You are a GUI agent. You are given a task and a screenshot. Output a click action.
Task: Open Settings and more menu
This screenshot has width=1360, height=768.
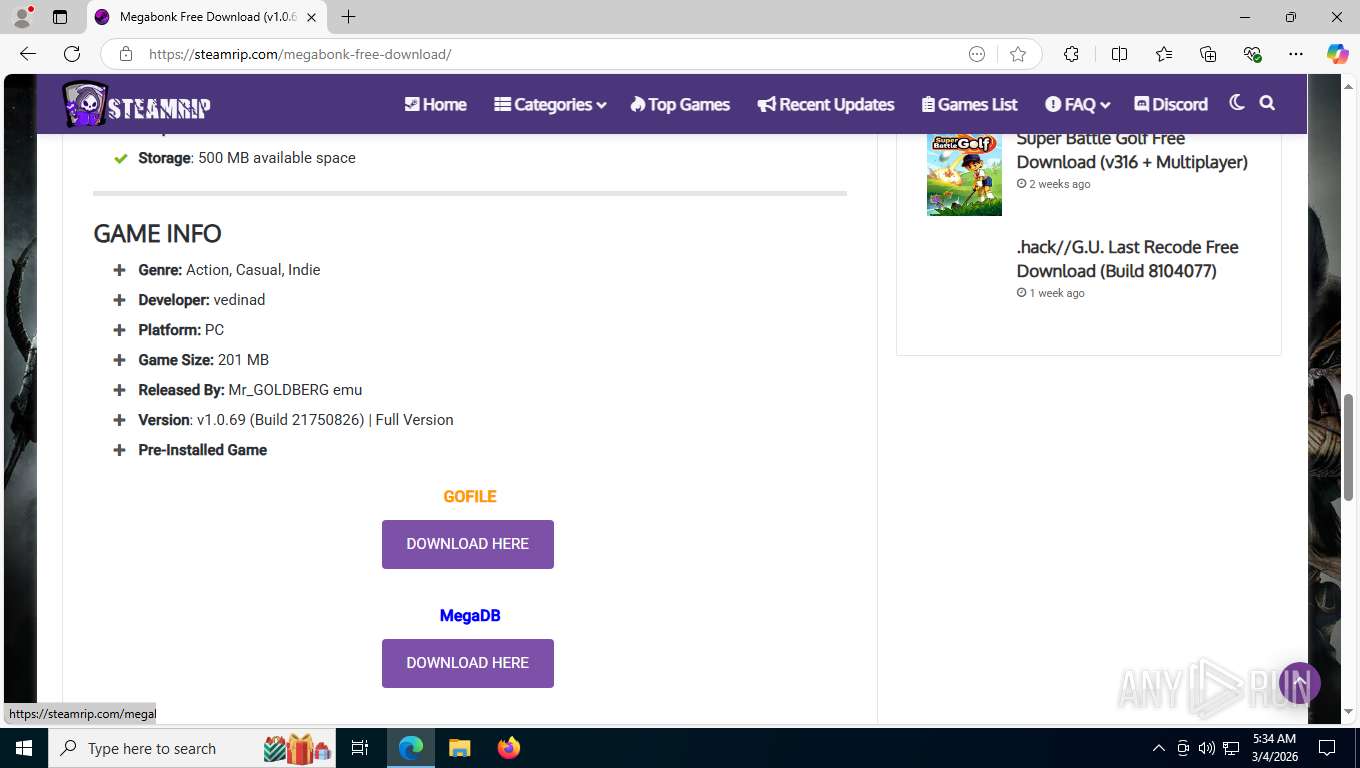pos(1296,54)
